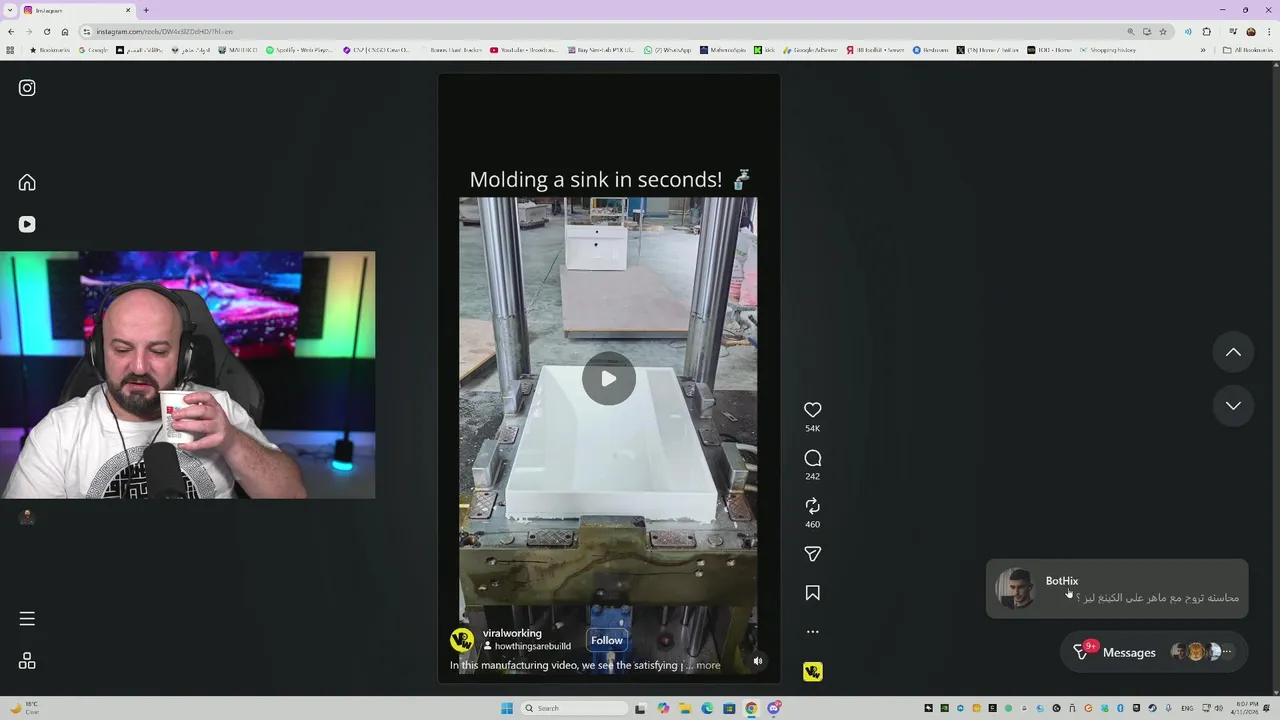
Task: Go back in browser history
Action: click(11, 32)
